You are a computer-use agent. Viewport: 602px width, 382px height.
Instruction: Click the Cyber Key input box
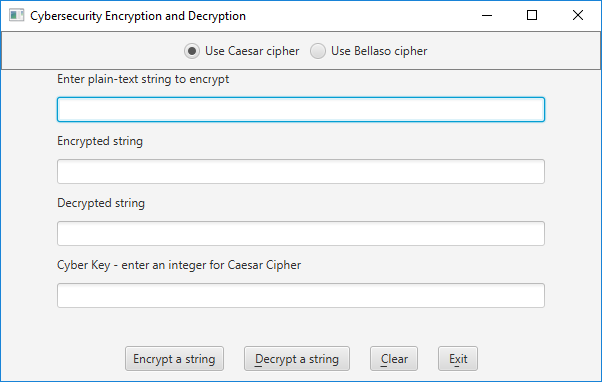pos(301,295)
